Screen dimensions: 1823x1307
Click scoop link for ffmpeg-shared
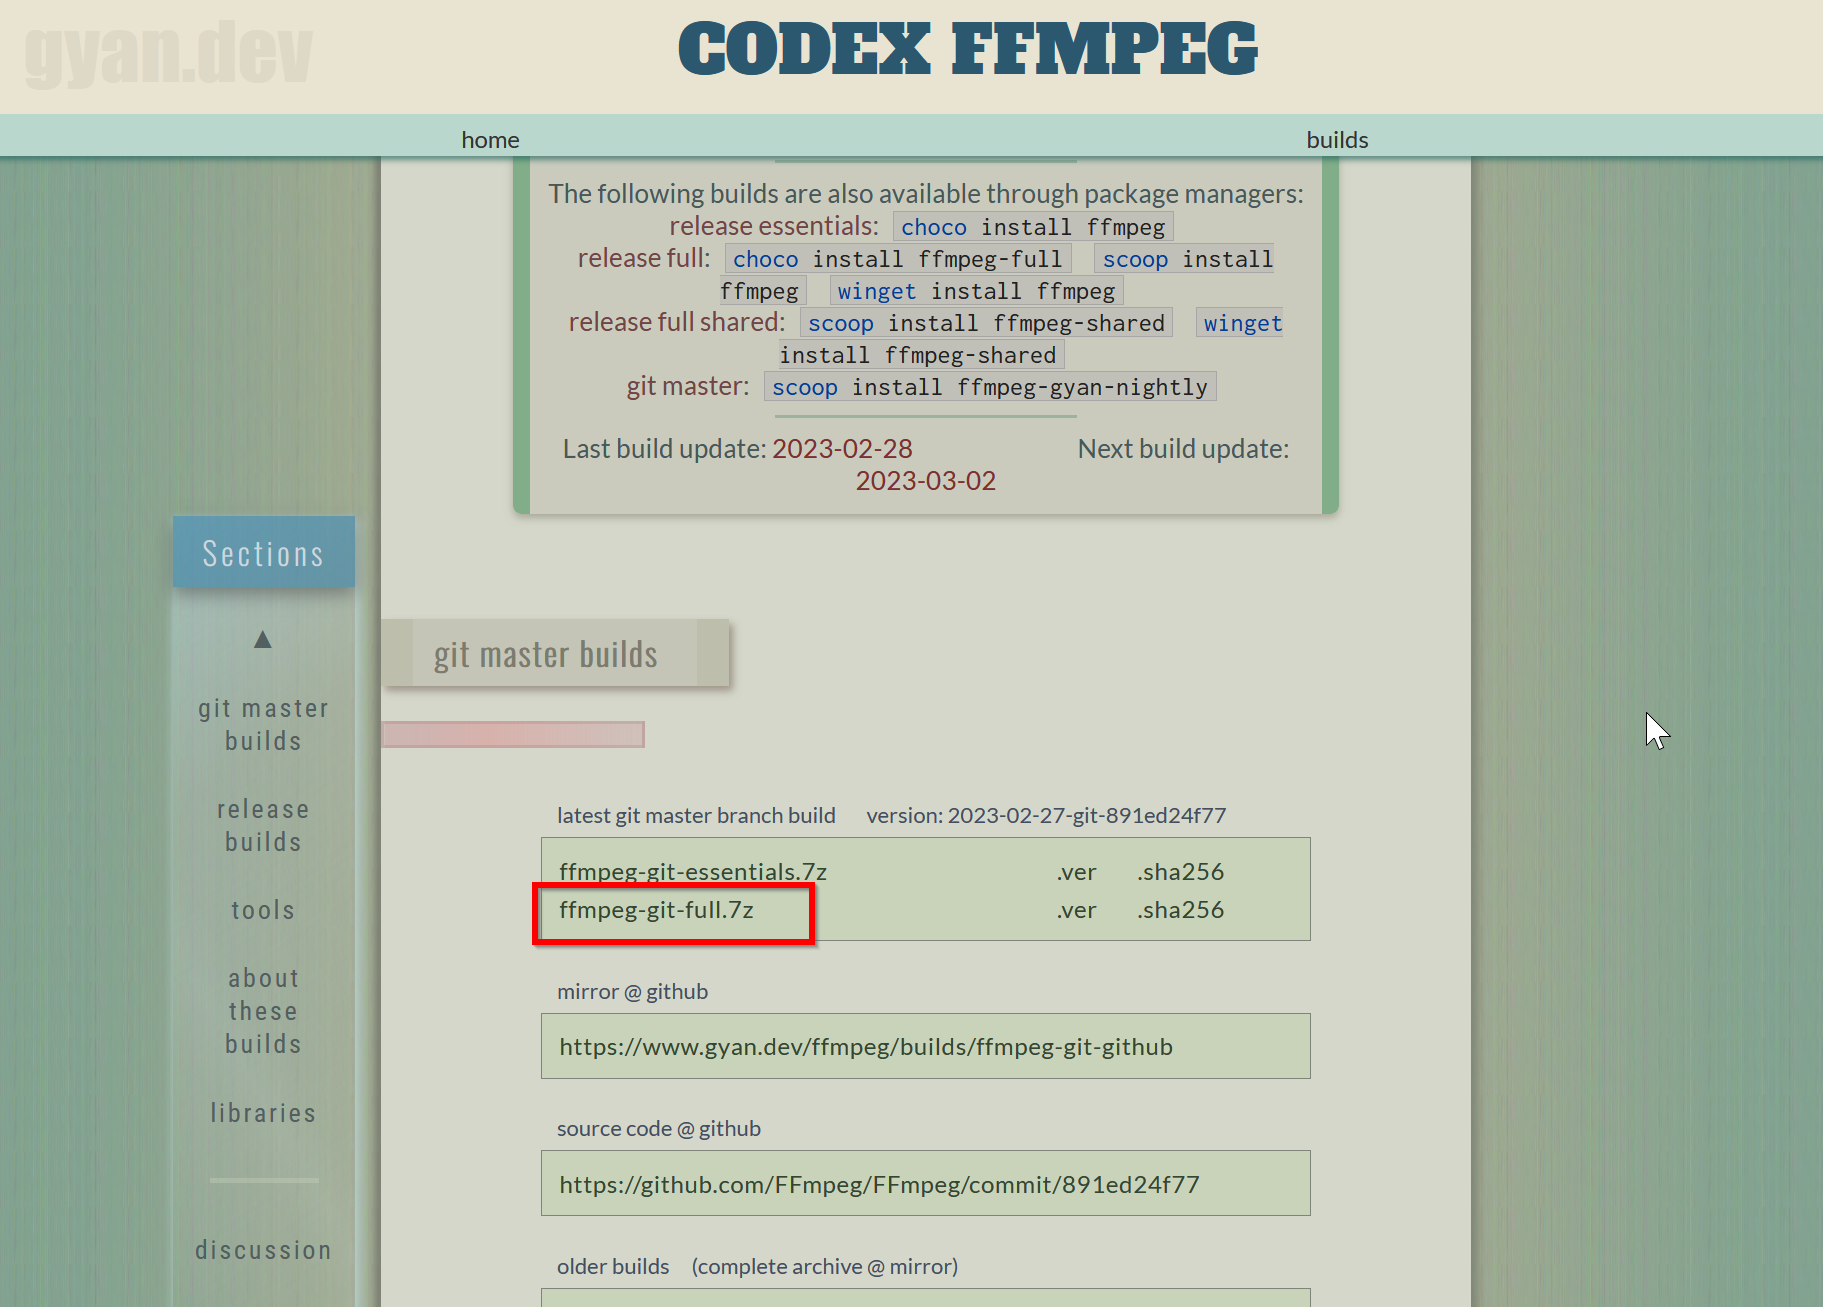click(x=841, y=324)
